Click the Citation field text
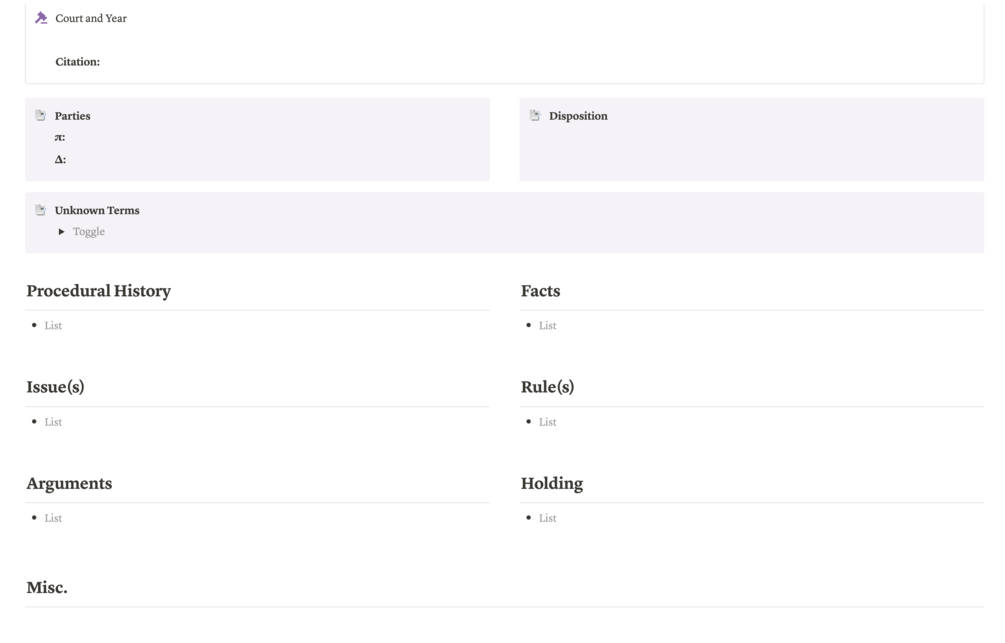Viewport: 1005px width, 643px height. [x=78, y=62]
